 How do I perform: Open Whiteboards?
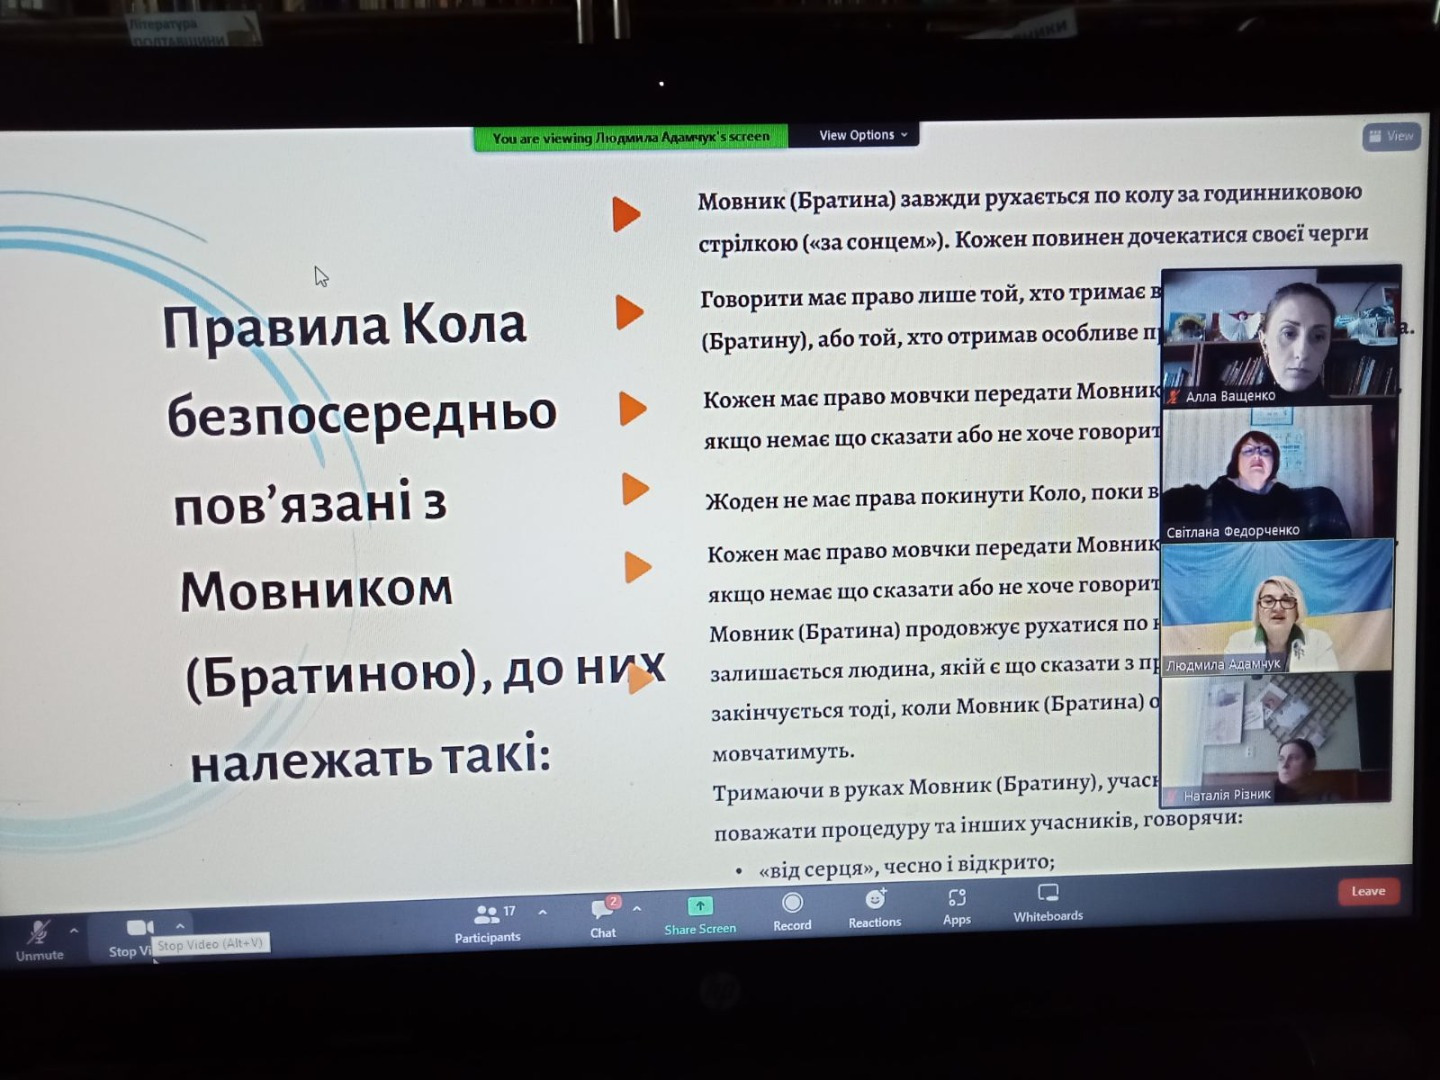(1048, 900)
